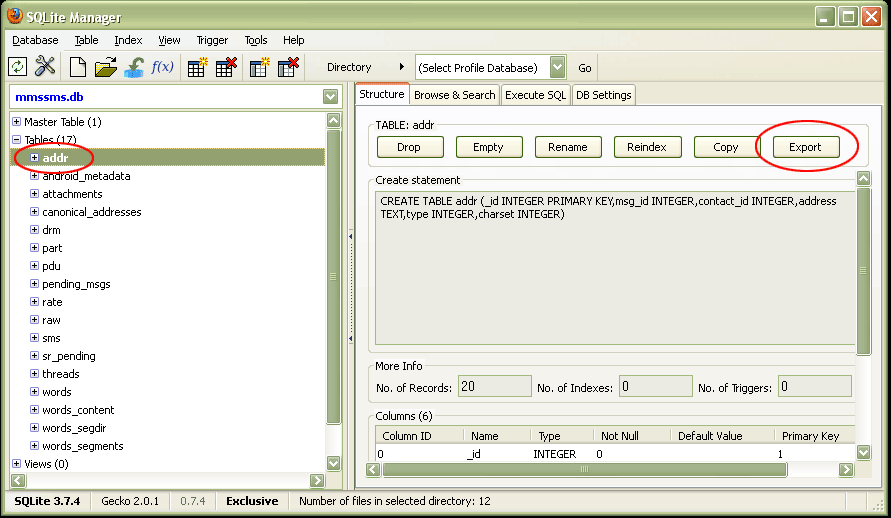Expand the addr table node
891x518 pixels.
(35, 157)
